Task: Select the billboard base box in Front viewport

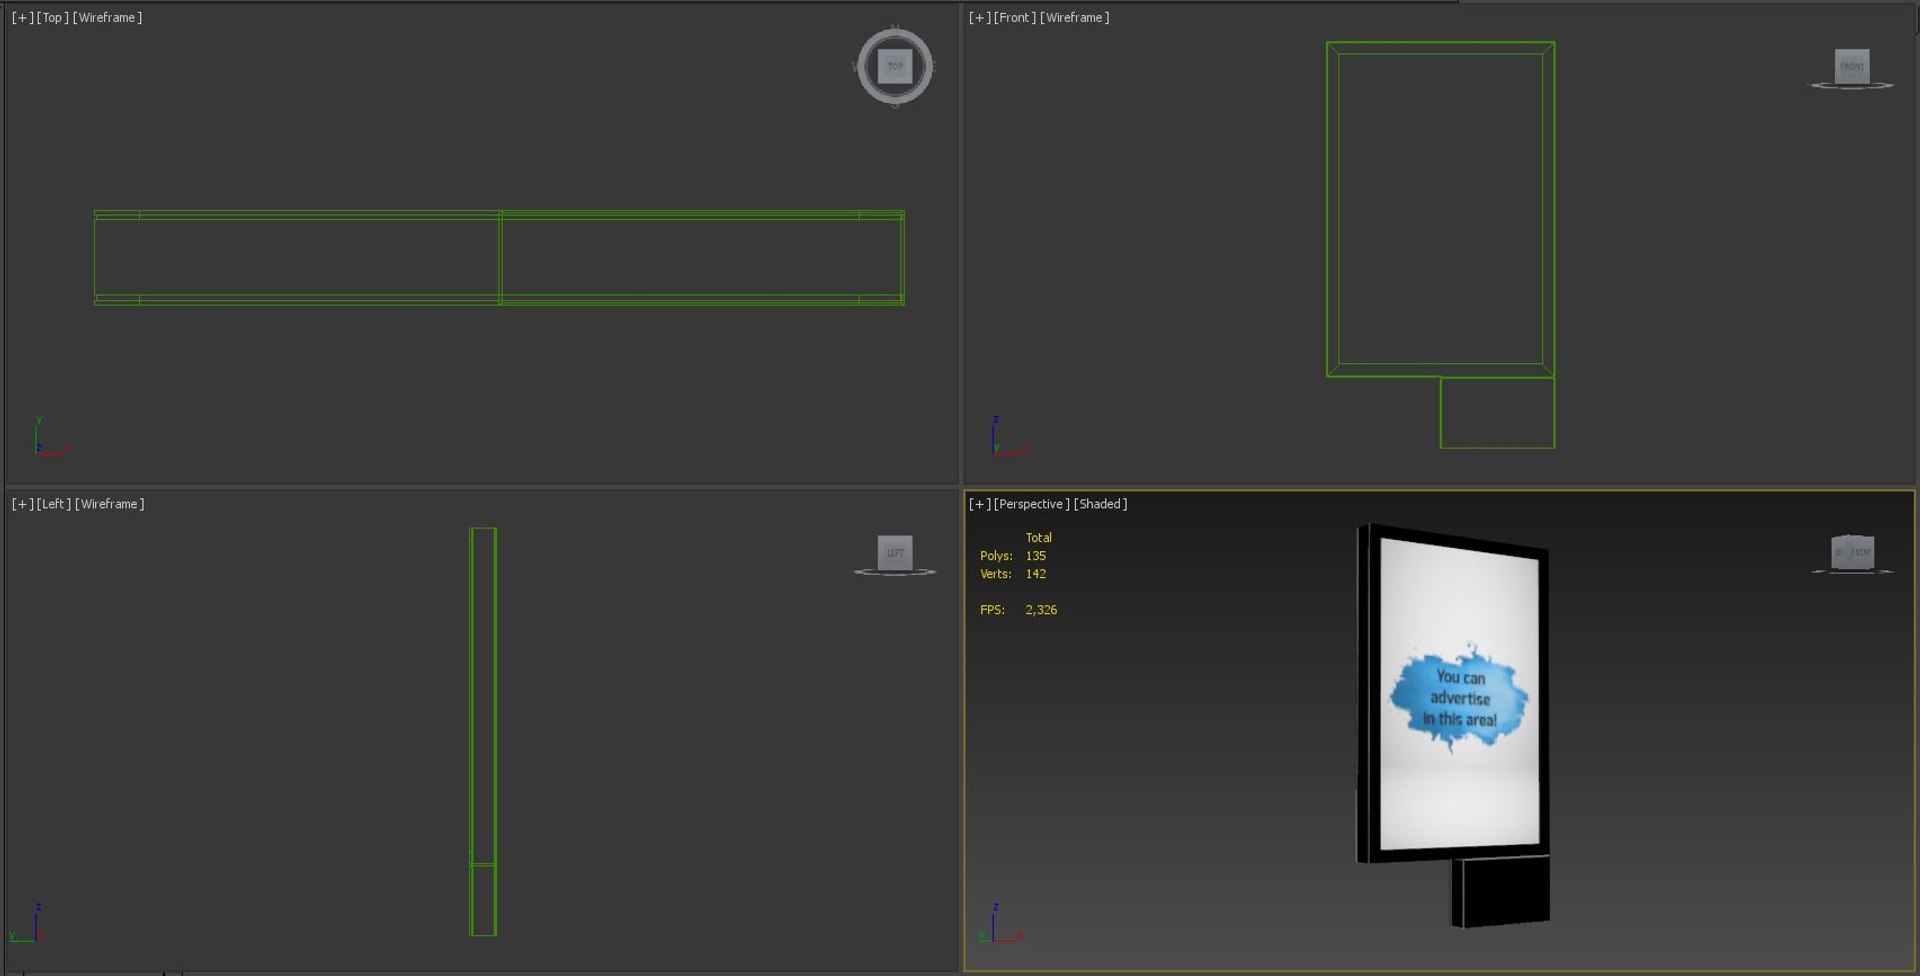Action: click(1497, 413)
